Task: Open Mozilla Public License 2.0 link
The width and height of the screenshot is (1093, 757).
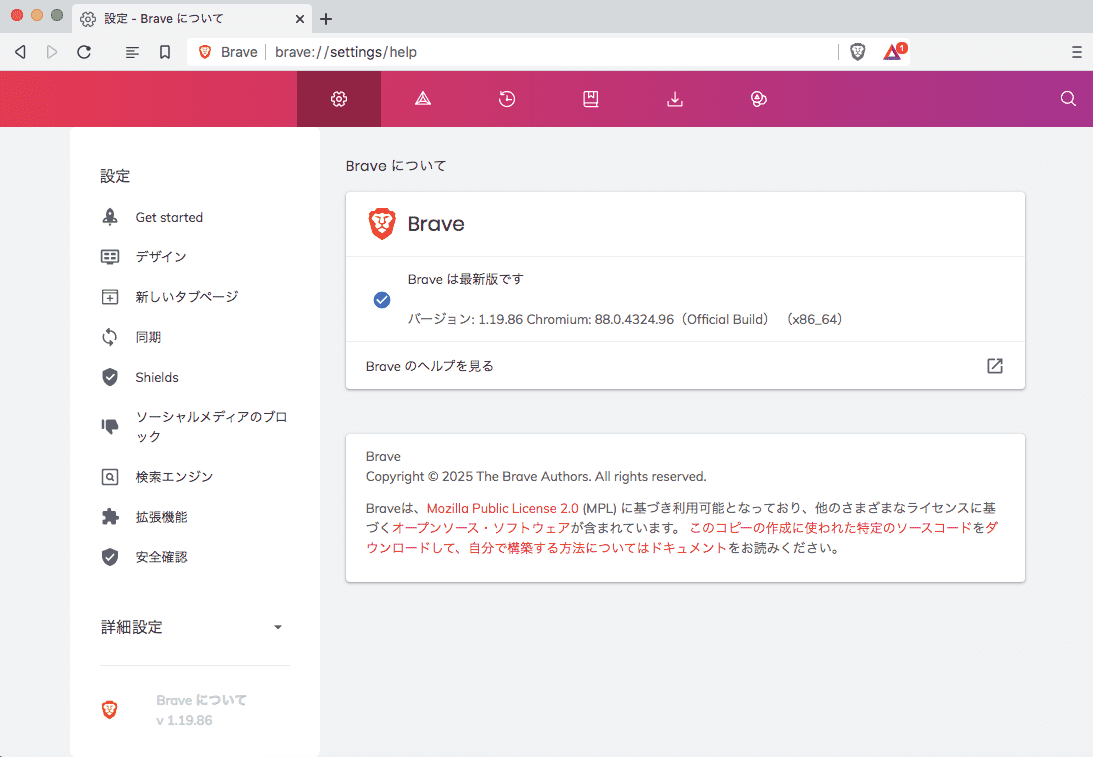Action: 503,508
